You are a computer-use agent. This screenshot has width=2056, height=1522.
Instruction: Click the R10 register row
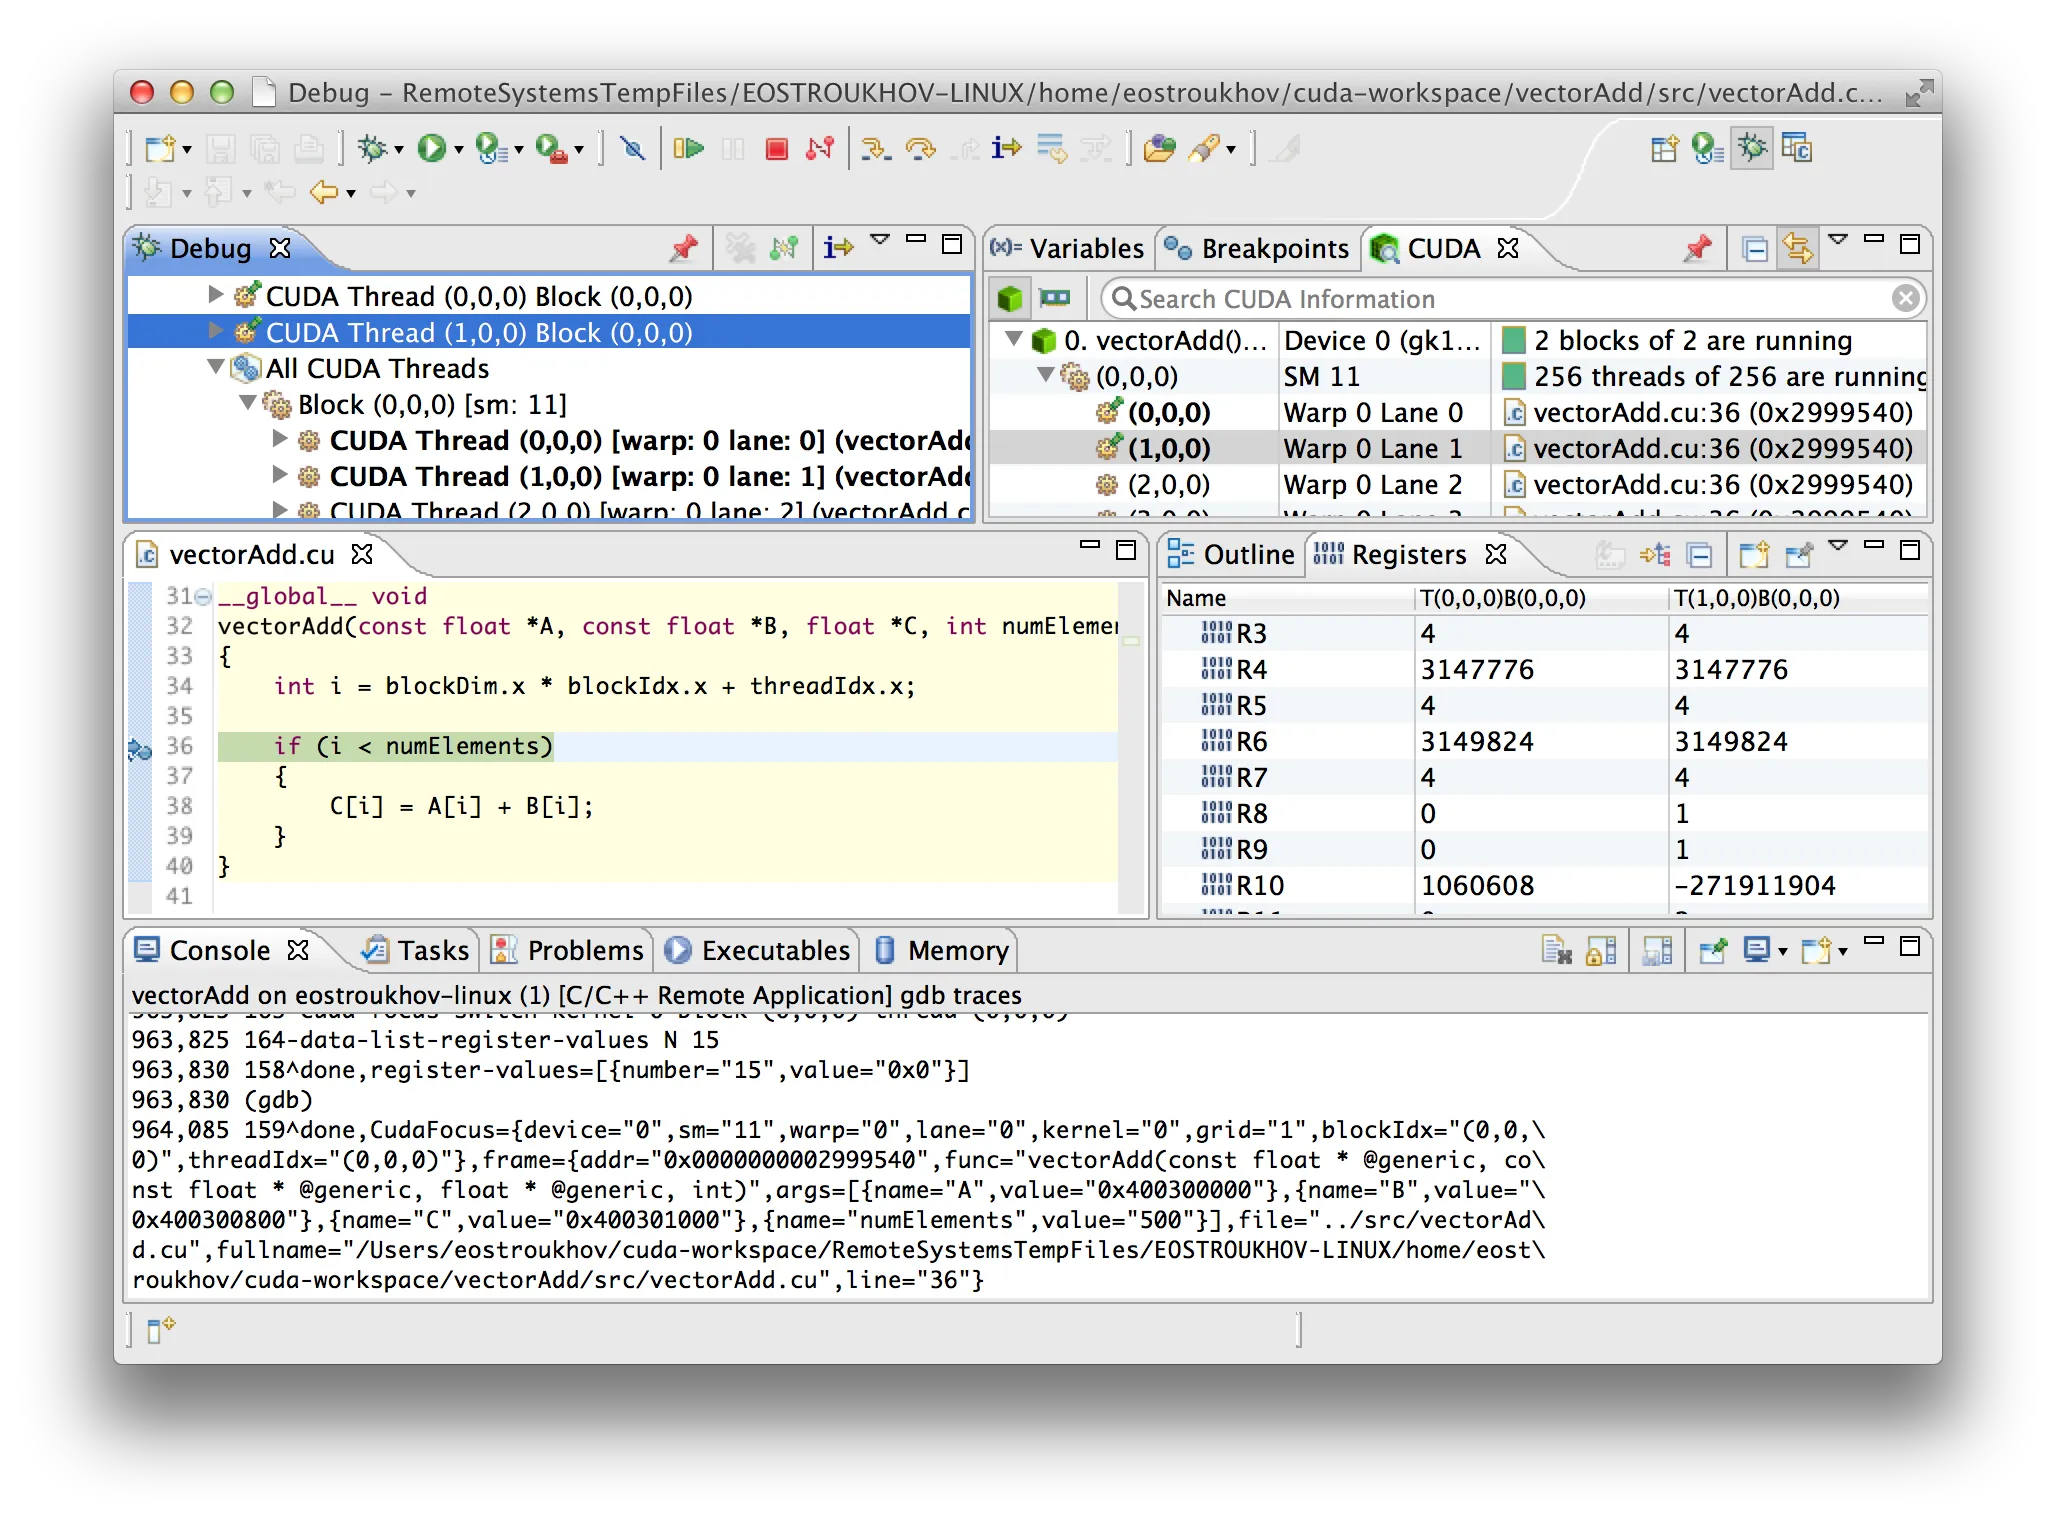pos(1545,885)
